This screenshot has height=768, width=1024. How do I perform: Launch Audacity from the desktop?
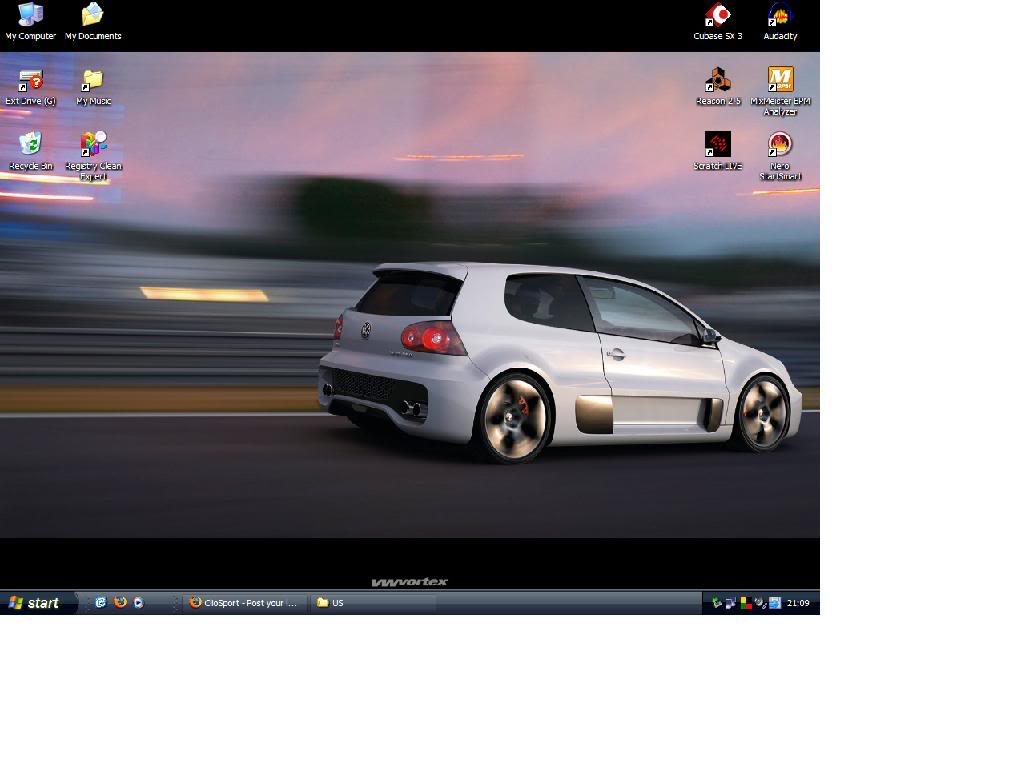click(x=780, y=16)
